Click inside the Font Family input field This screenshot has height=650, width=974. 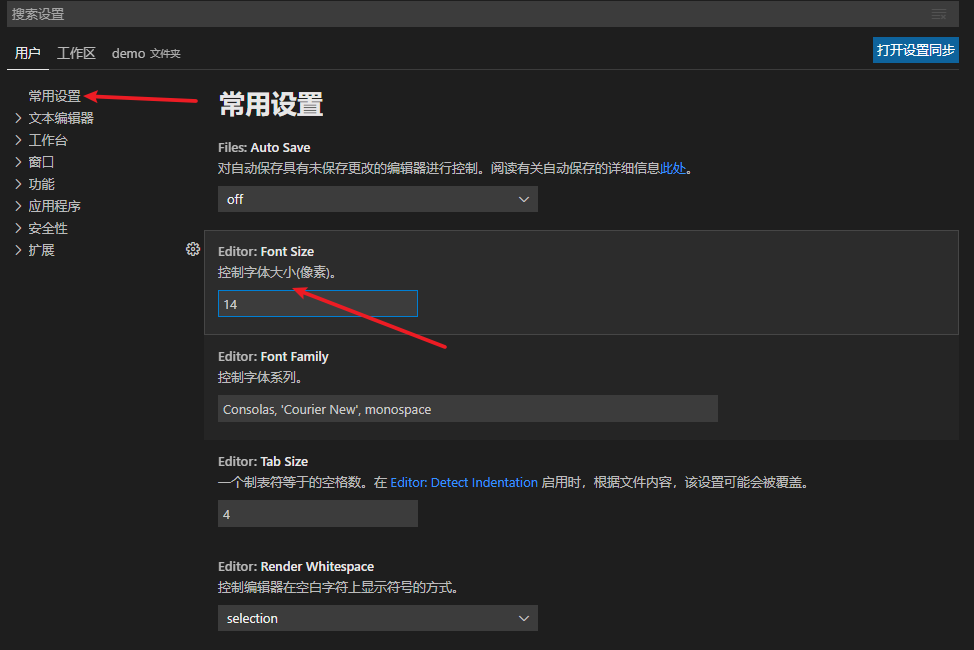467,408
